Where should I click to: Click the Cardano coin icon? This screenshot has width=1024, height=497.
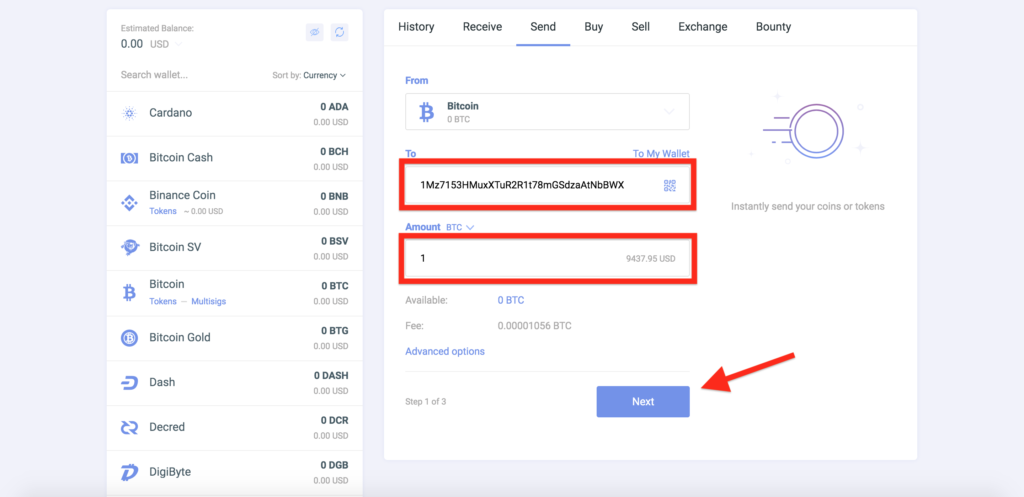tap(129, 114)
